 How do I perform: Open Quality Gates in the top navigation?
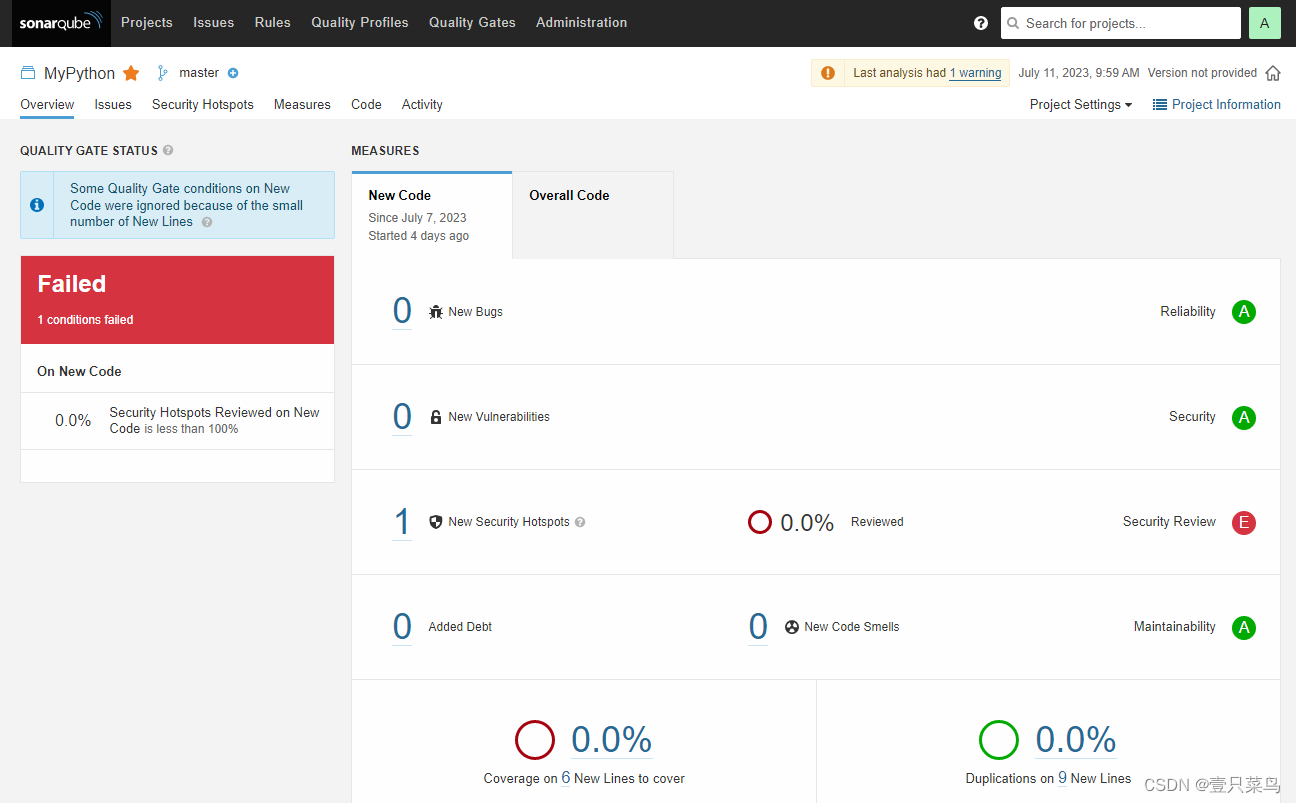[472, 22]
